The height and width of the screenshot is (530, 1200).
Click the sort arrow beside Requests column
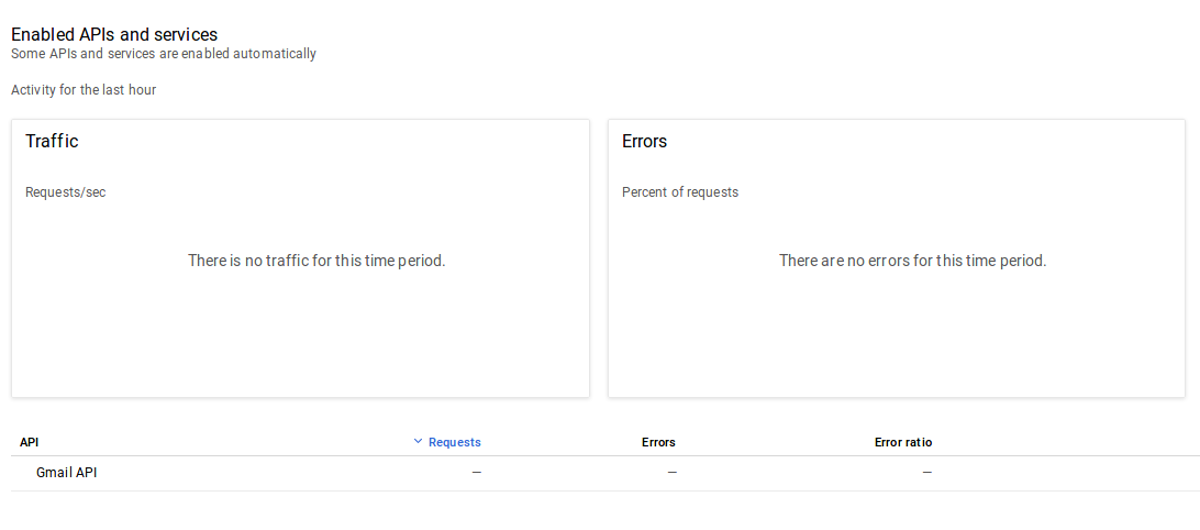(418, 442)
